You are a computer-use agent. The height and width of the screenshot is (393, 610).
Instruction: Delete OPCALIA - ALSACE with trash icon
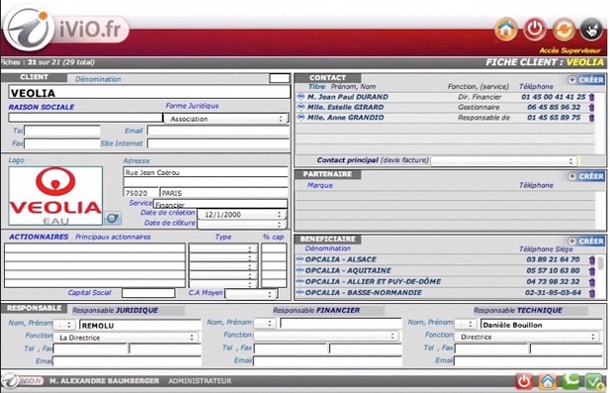(592, 260)
